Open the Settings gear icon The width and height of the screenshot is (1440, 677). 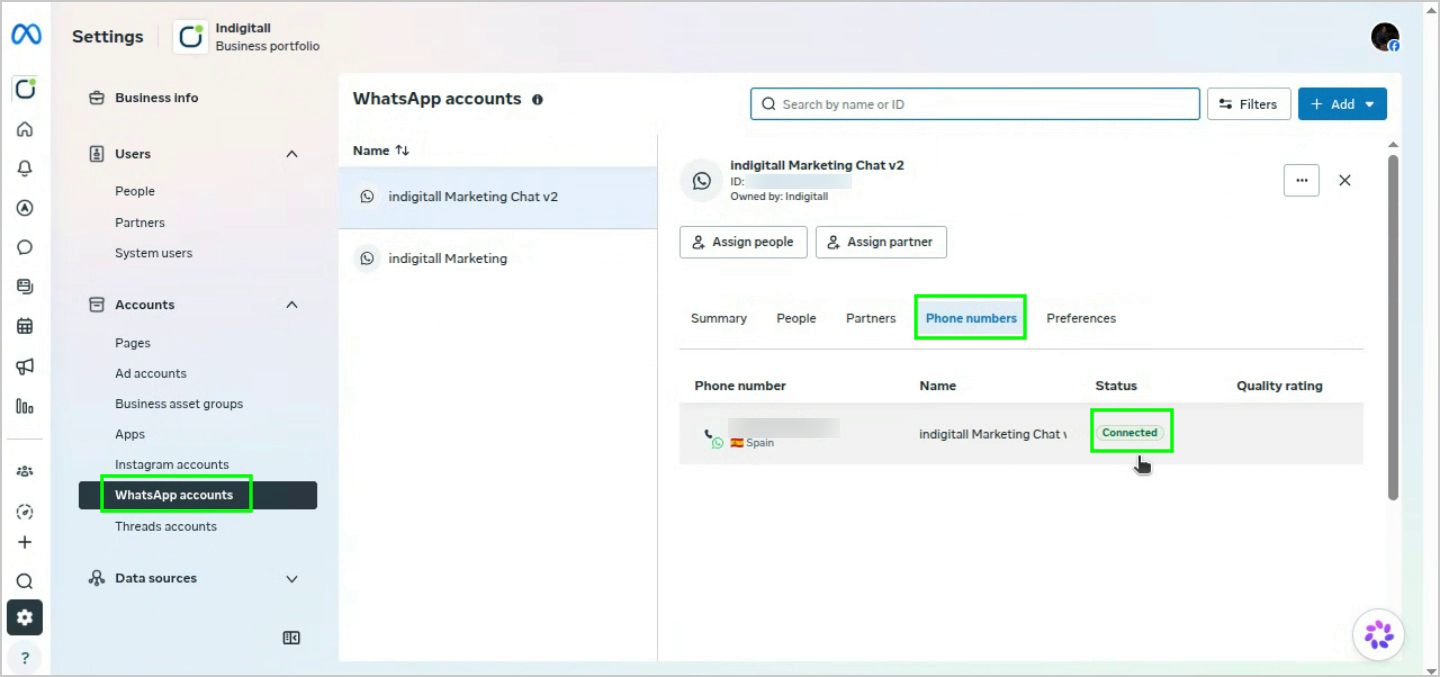[x=25, y=618]
